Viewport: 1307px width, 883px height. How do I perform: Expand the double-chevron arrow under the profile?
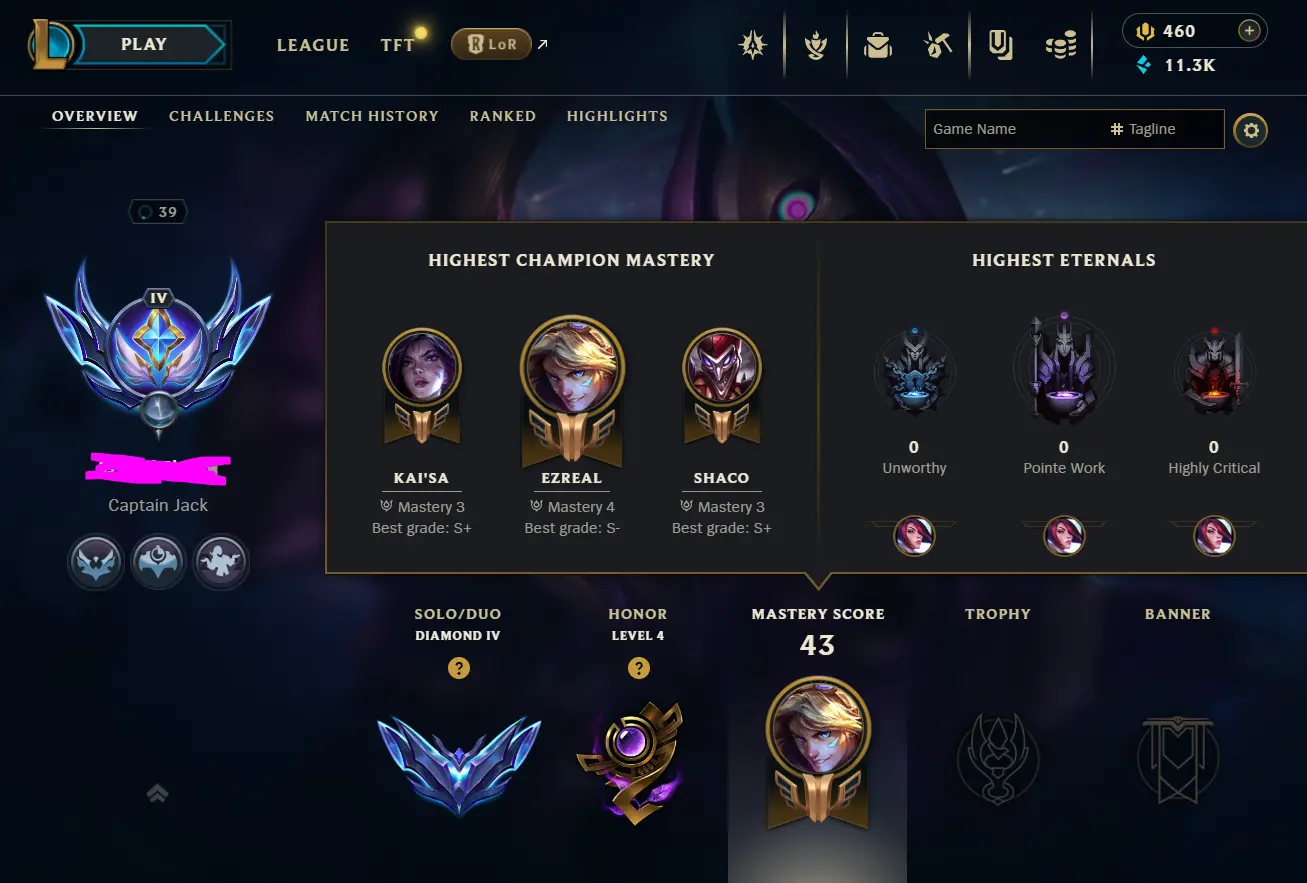tap(157, 793)
